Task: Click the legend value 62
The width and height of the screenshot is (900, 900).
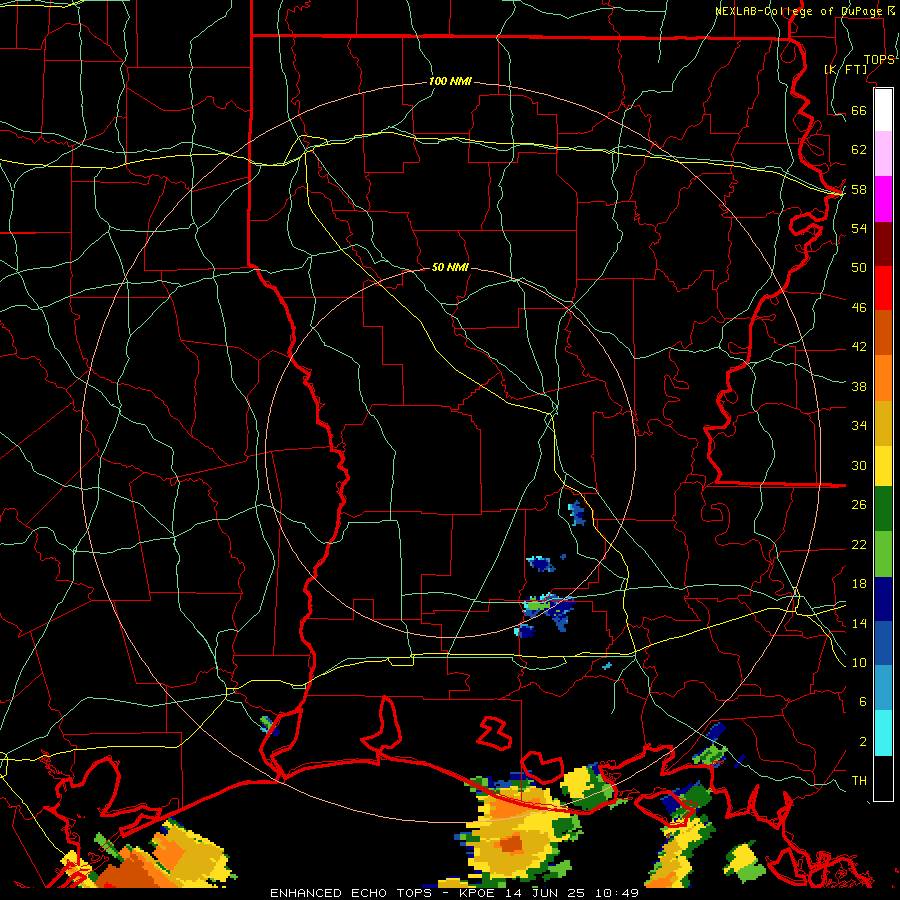Action: tap(859, 150)
